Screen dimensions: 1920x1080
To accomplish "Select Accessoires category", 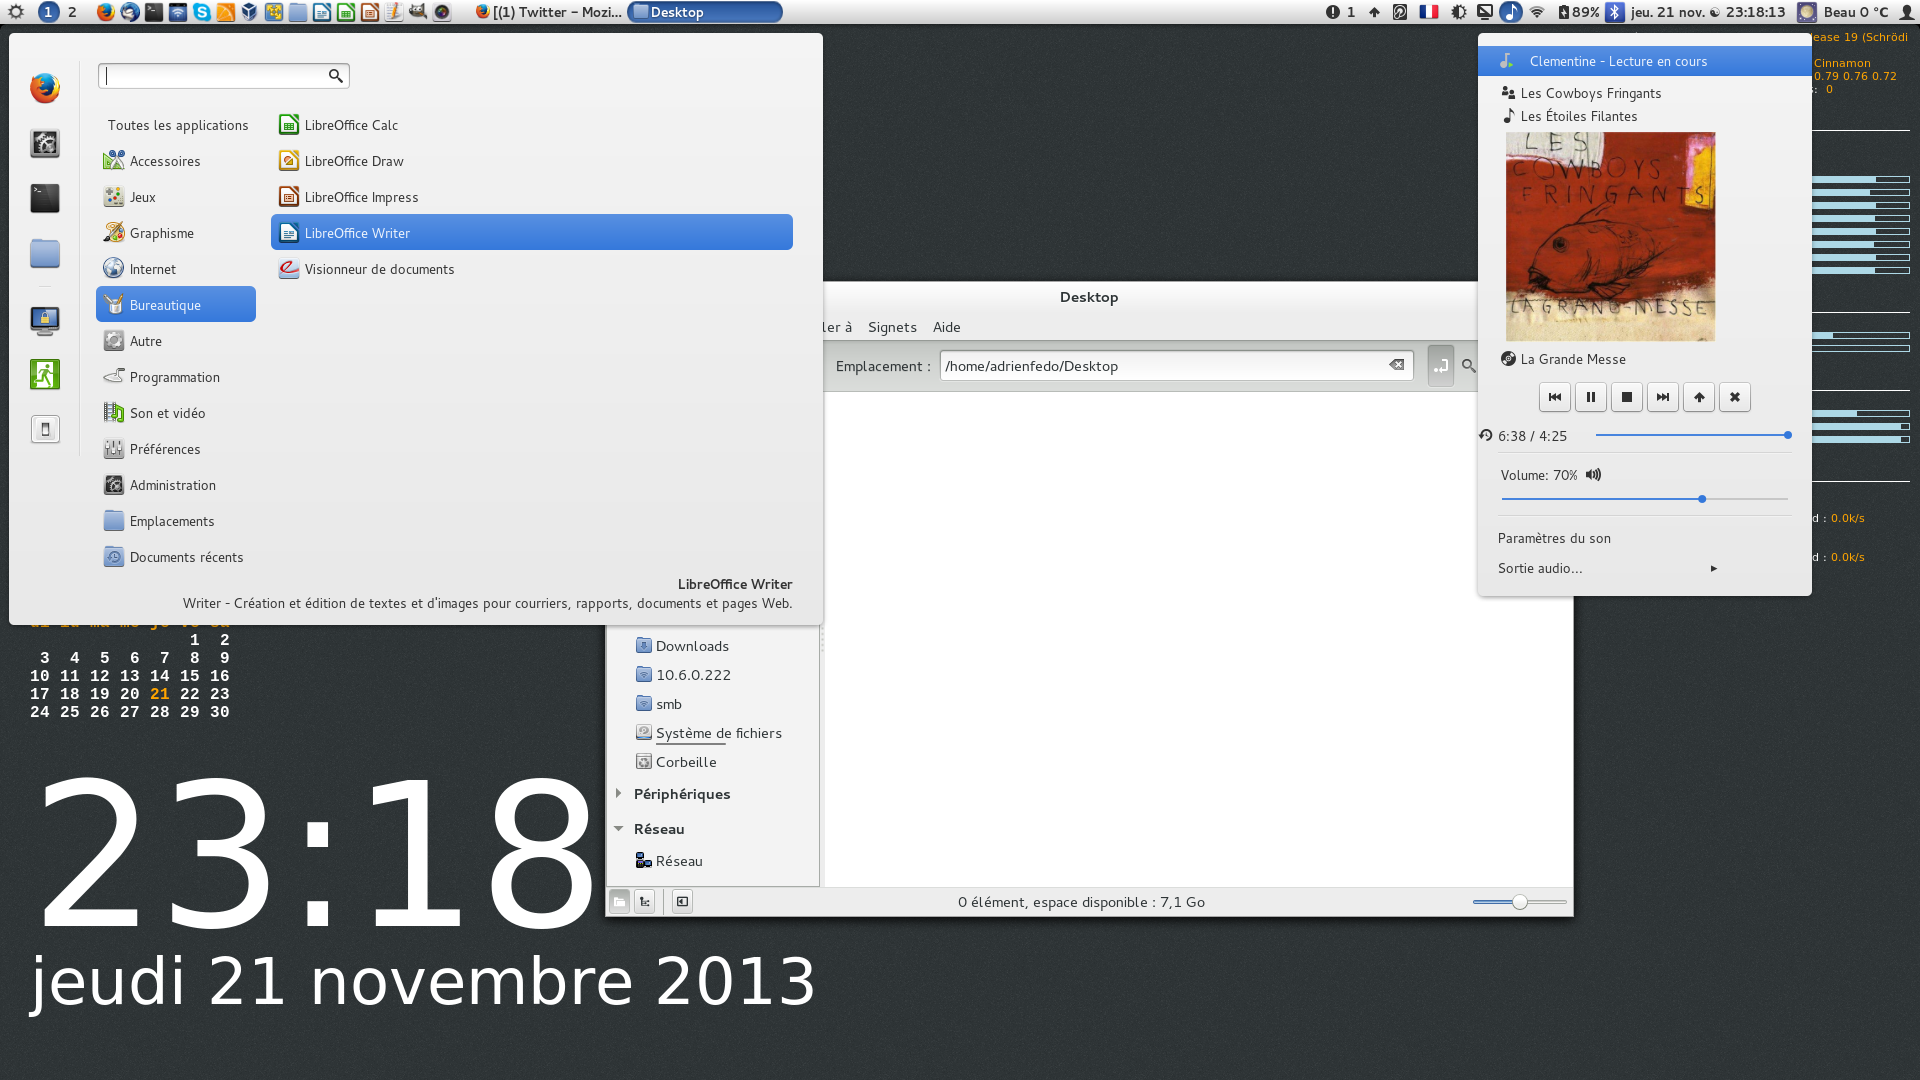I will (x=176, y=161).
